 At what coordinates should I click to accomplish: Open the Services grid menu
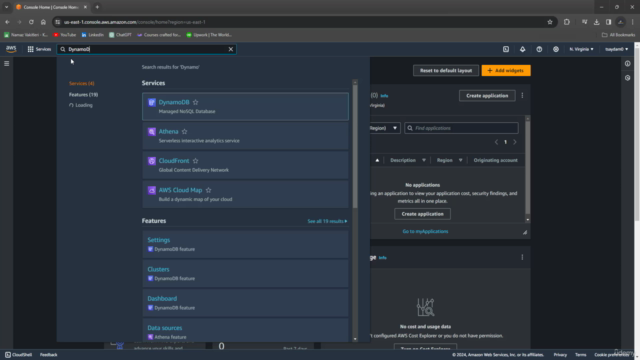[39, 49]
